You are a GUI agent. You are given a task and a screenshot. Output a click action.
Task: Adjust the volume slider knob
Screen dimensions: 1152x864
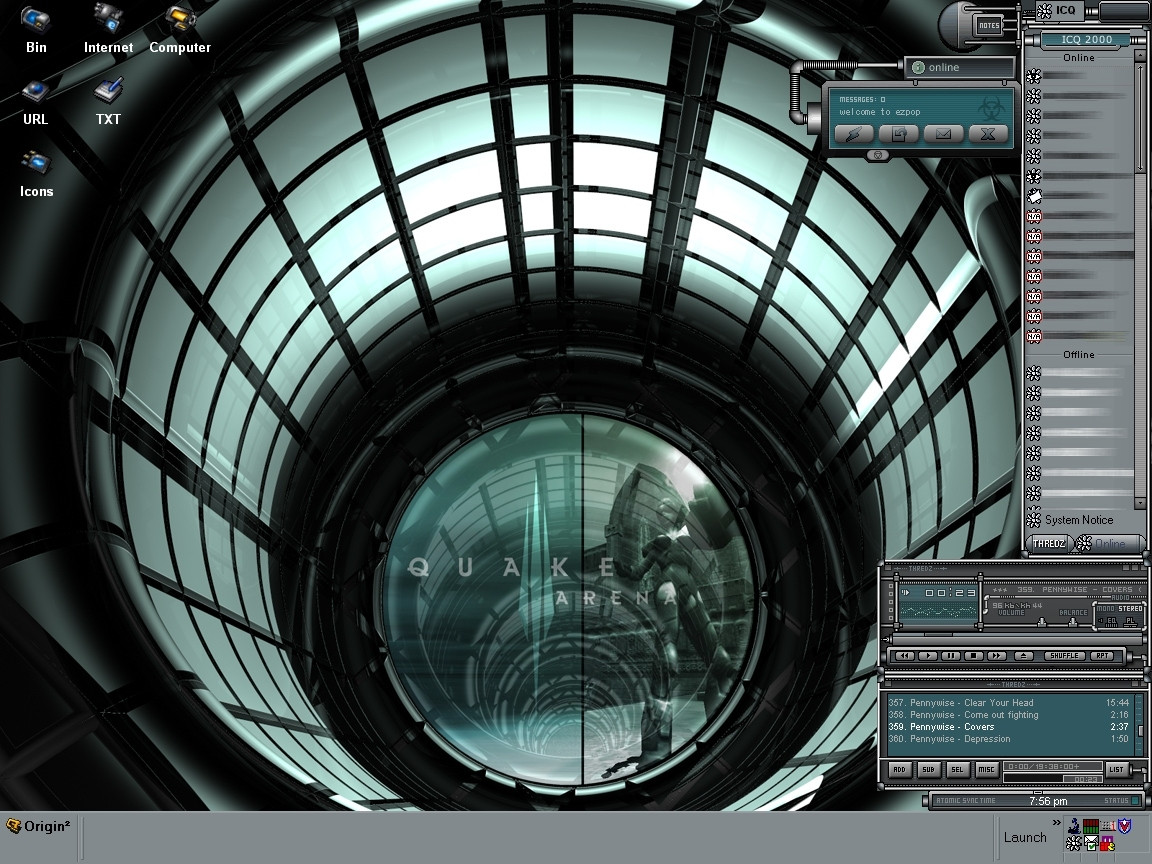pyautogui.click(x=1042, y=622)
